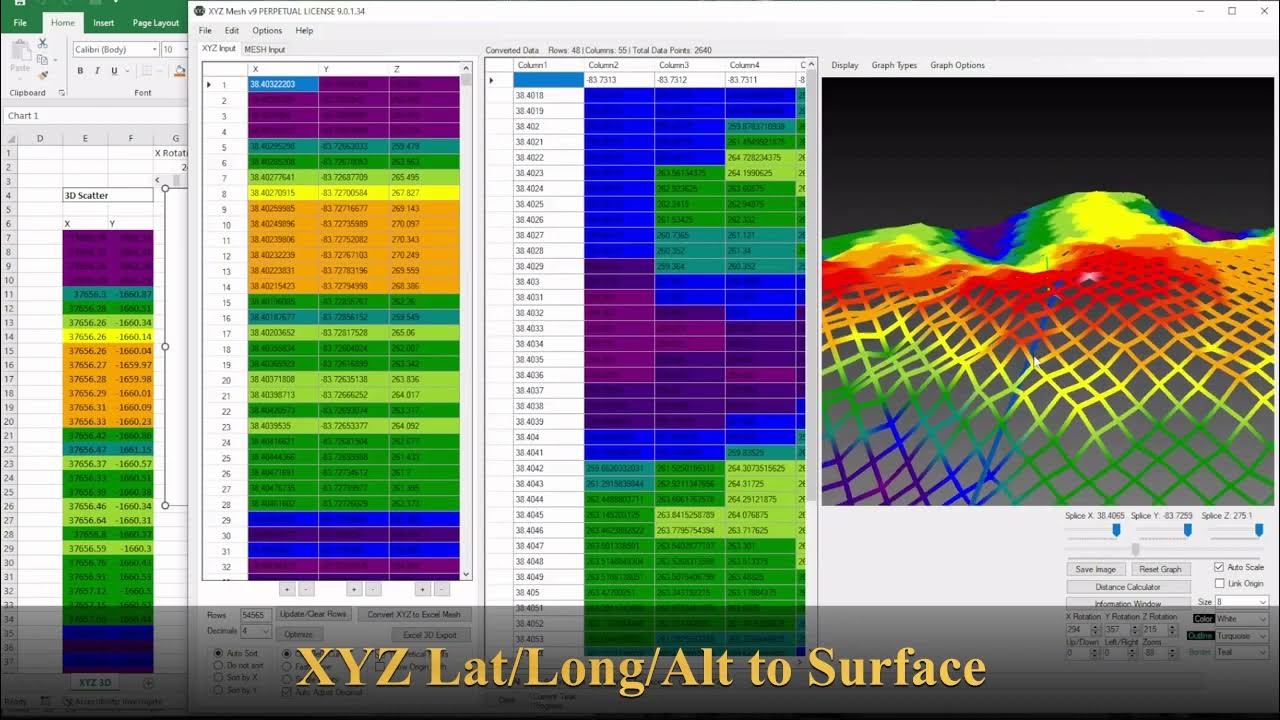Click the Rows input field showing 54565
This screenshot has height=720, width=1280.
tap(256, 614)
